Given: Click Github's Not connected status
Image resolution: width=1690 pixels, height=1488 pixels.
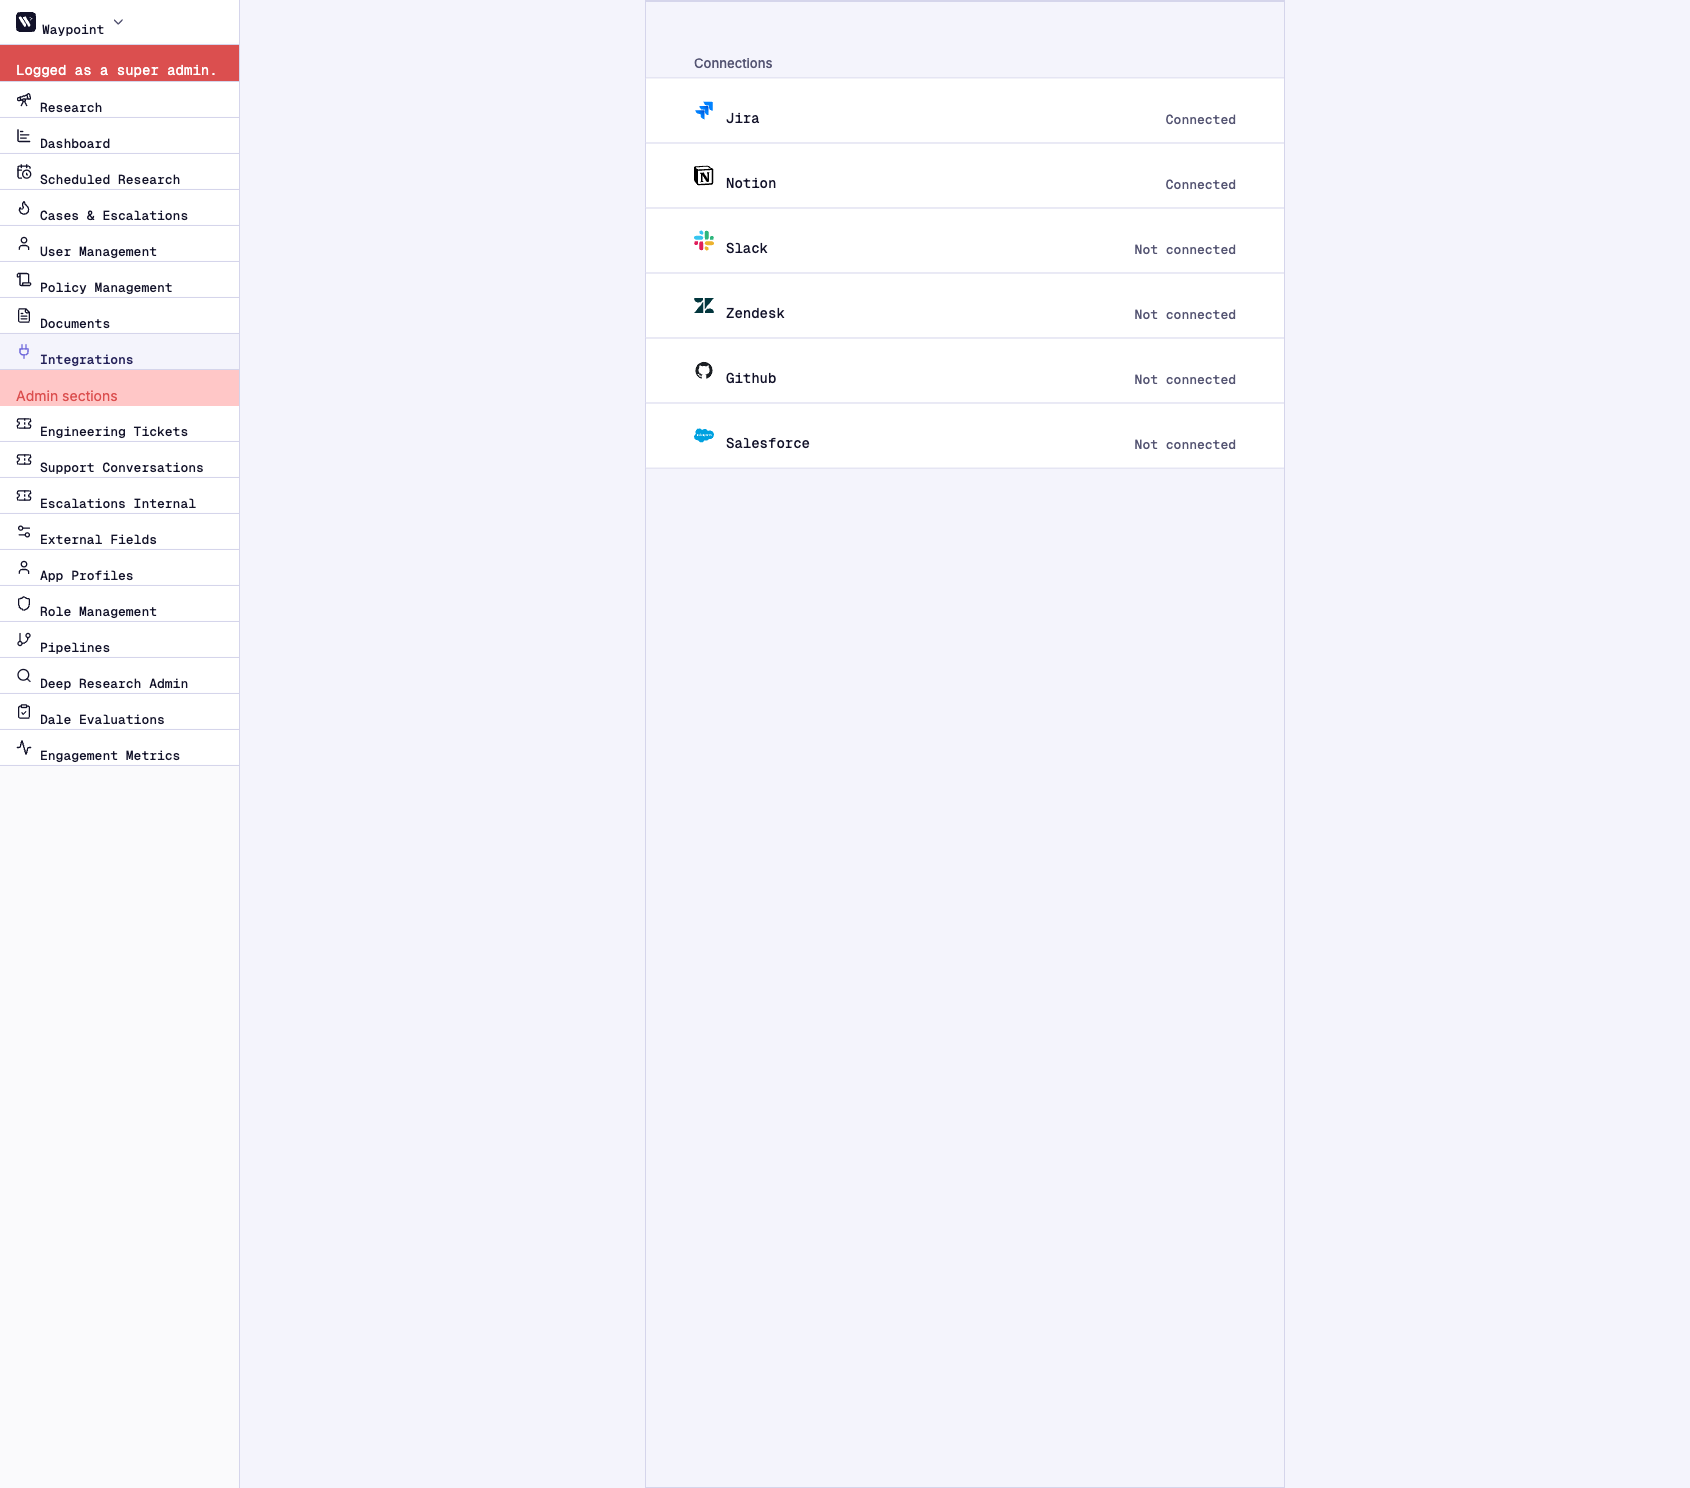Looking at the screenshot, I should point(1185,380).
